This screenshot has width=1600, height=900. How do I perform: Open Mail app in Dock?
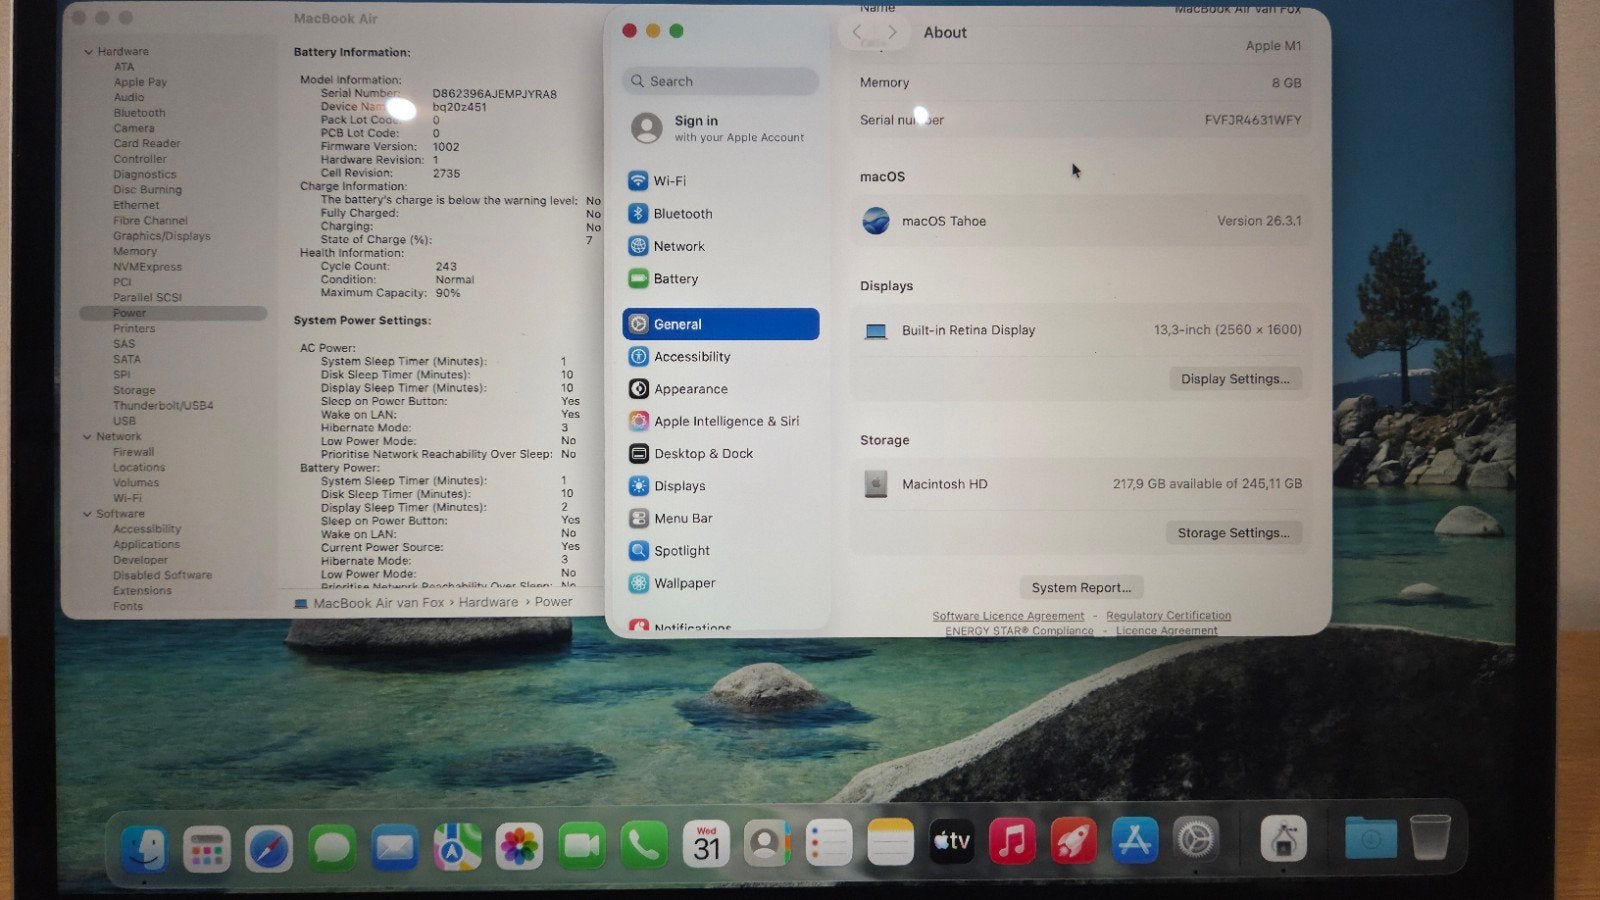coord(394,848)
